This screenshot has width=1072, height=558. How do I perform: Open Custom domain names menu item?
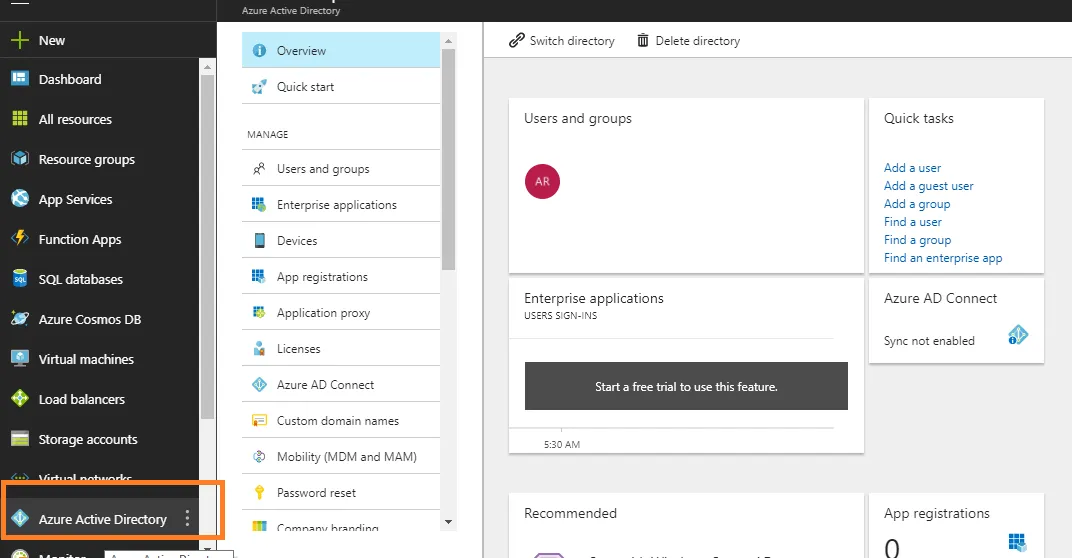click(x=340, y=421)
